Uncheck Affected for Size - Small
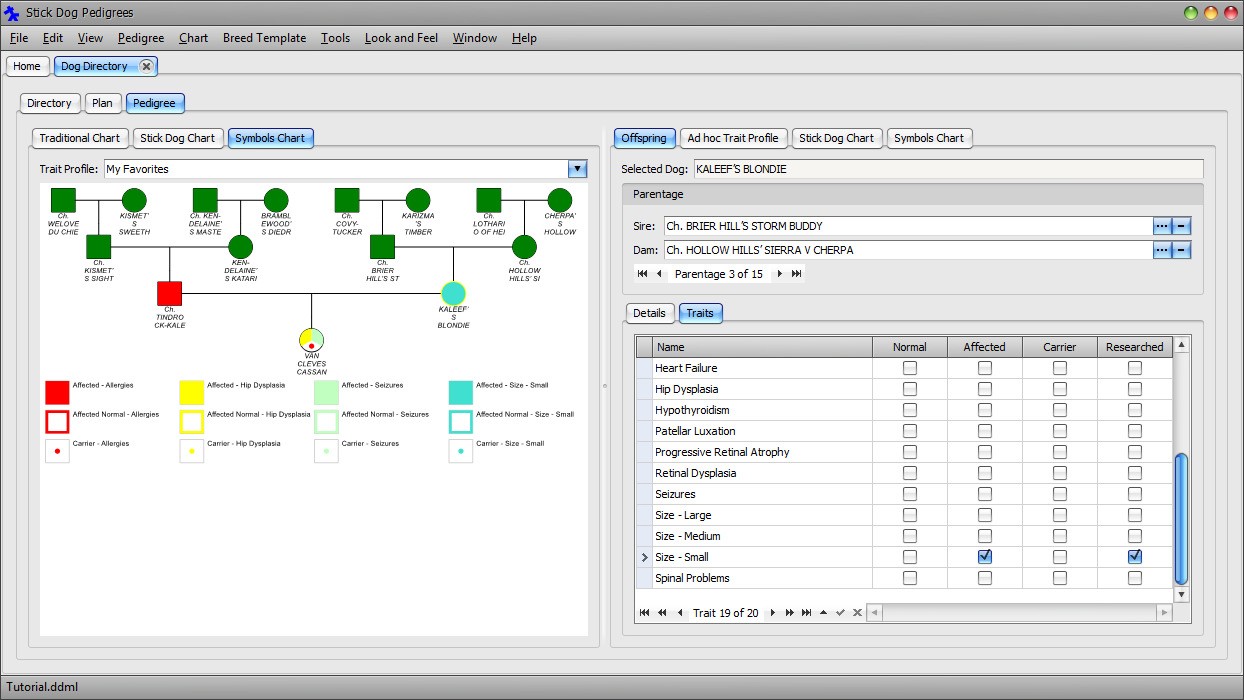The image size is (1244, 700). 984,557
